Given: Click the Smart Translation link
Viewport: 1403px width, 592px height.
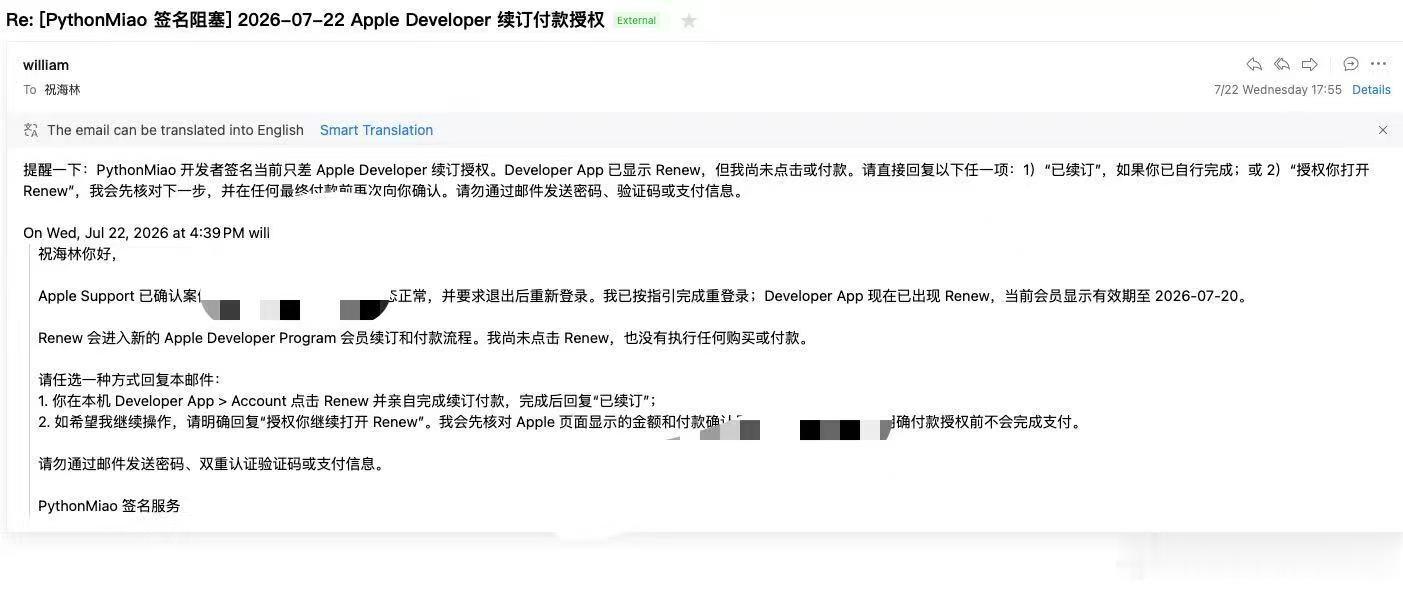Looking at the screenshot, I should 376,130.
